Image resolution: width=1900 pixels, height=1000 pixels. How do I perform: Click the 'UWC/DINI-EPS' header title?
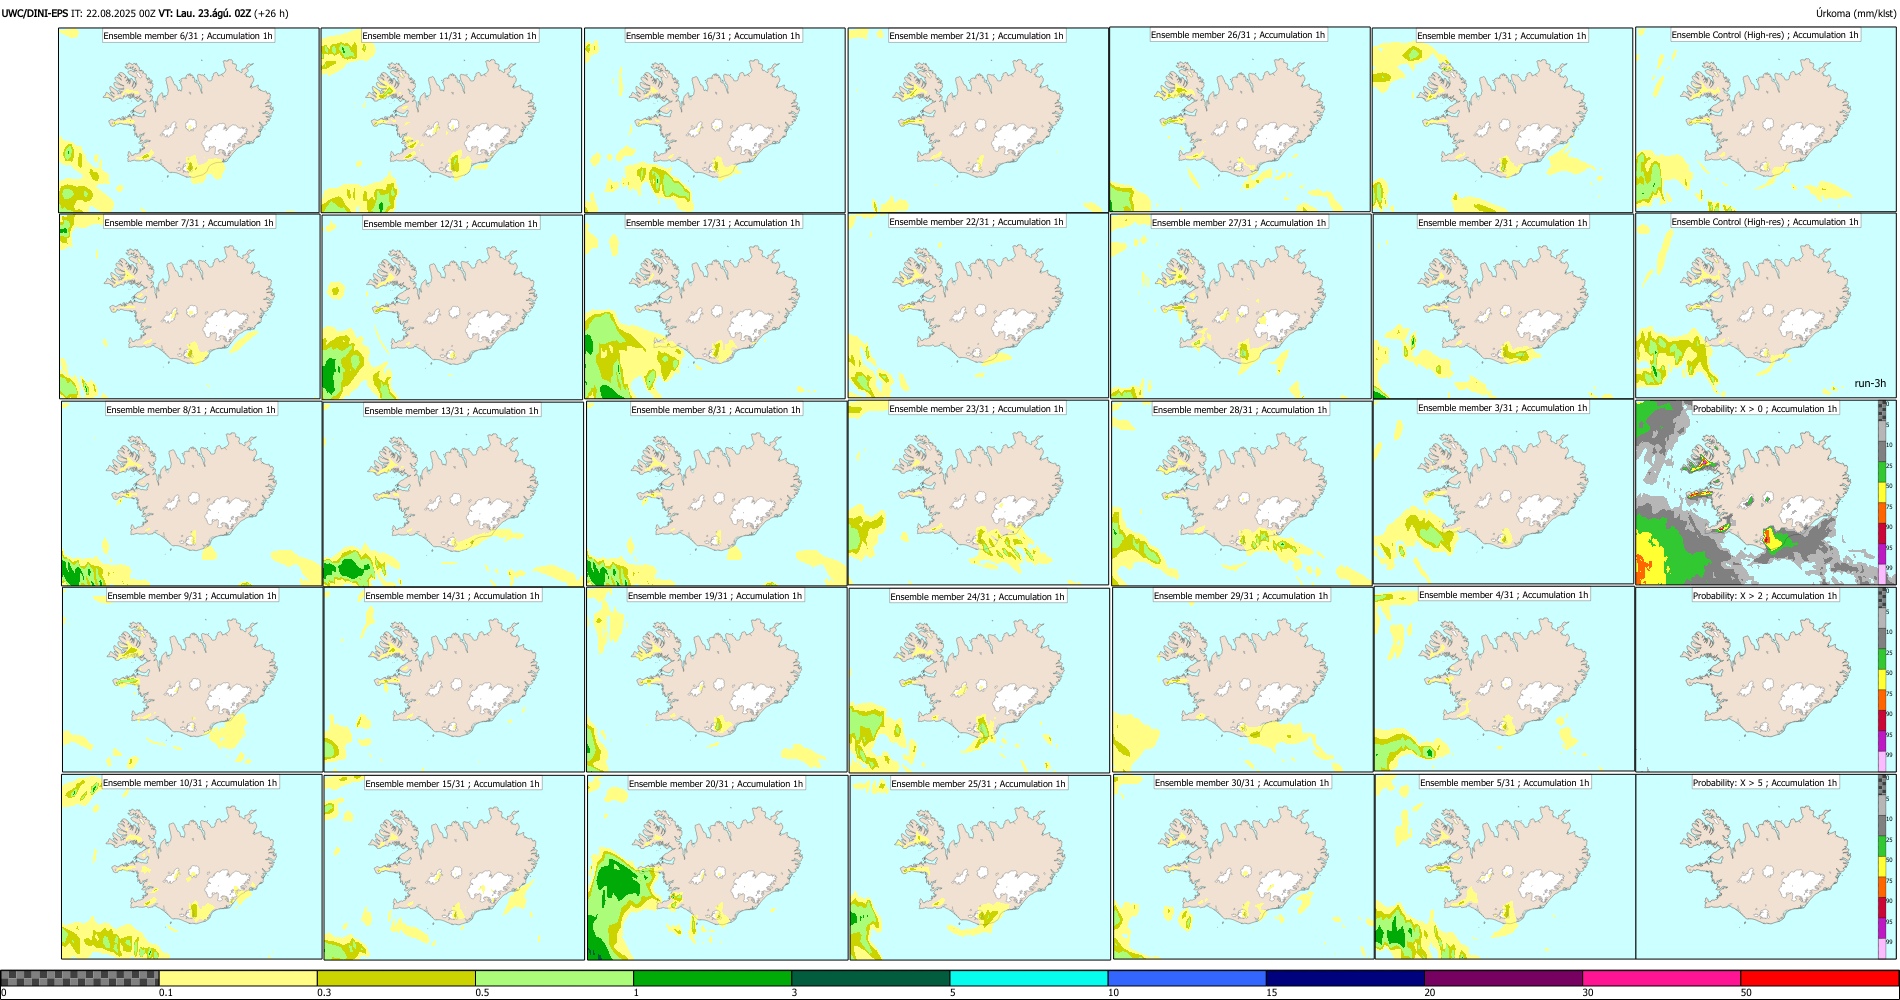coord(35,13)
